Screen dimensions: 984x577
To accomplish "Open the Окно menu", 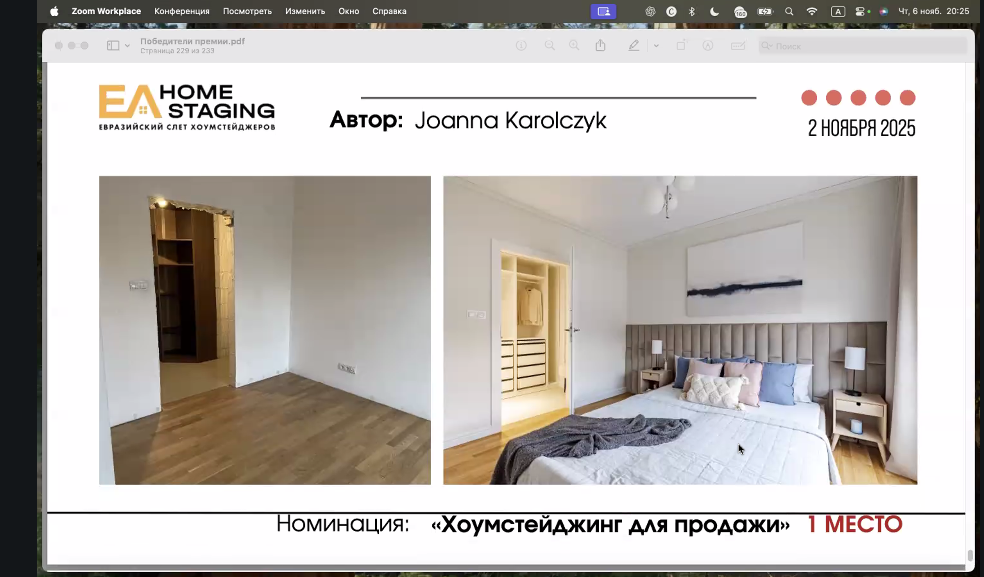I will coord(349,11).
